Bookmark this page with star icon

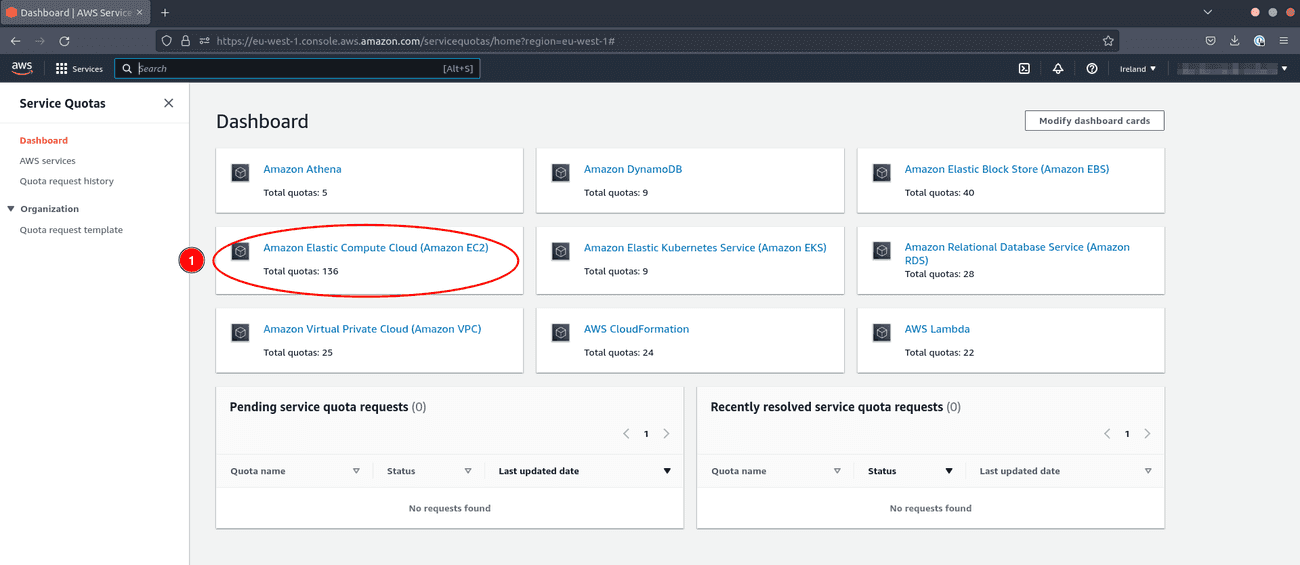(1108, 41)
